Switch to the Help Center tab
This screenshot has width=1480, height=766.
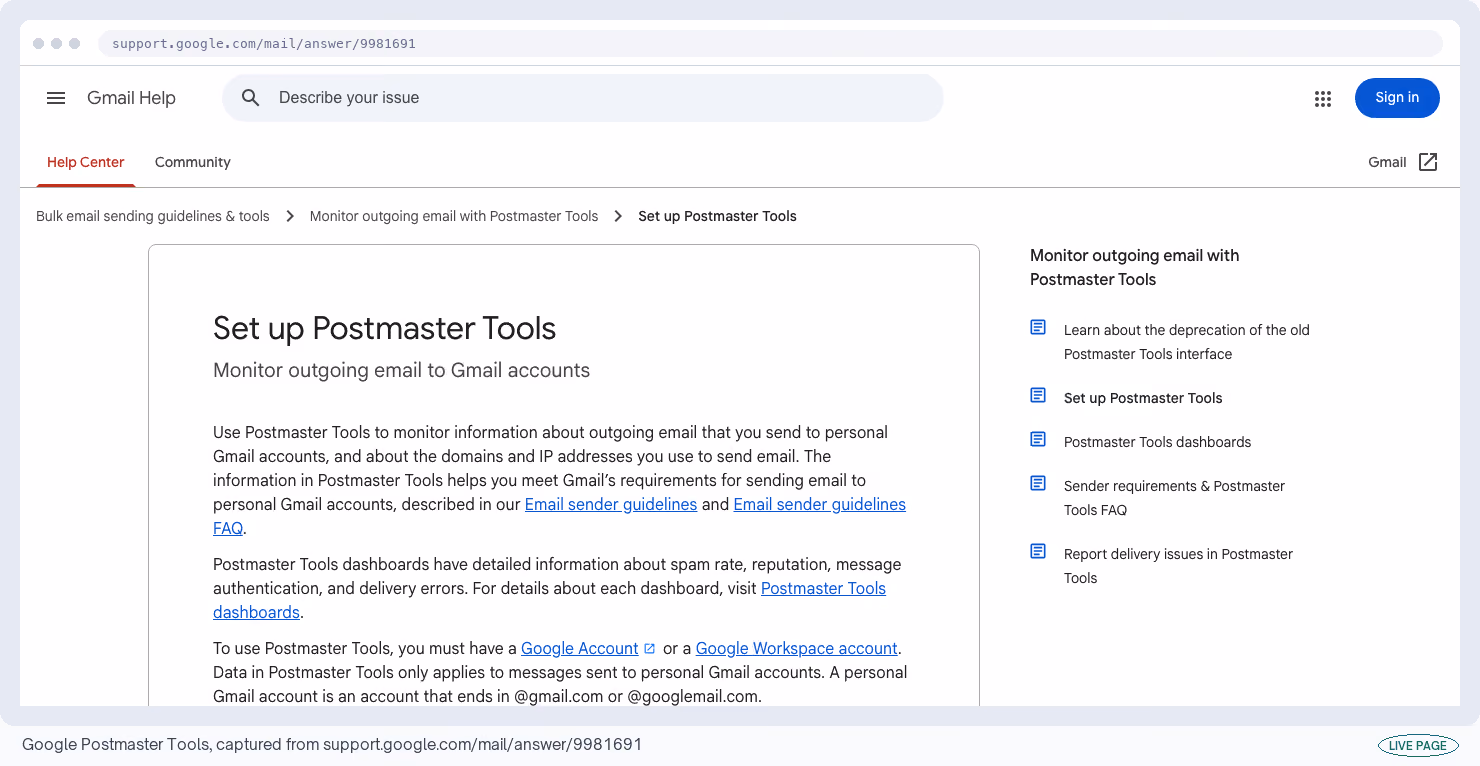[86, 162]
